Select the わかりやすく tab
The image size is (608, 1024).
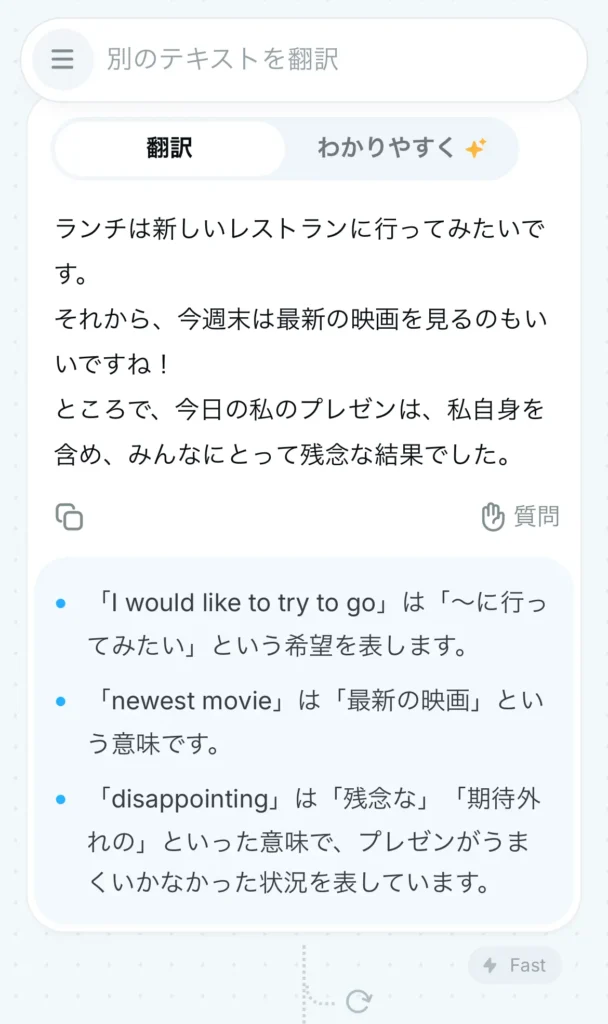[385, 149]
